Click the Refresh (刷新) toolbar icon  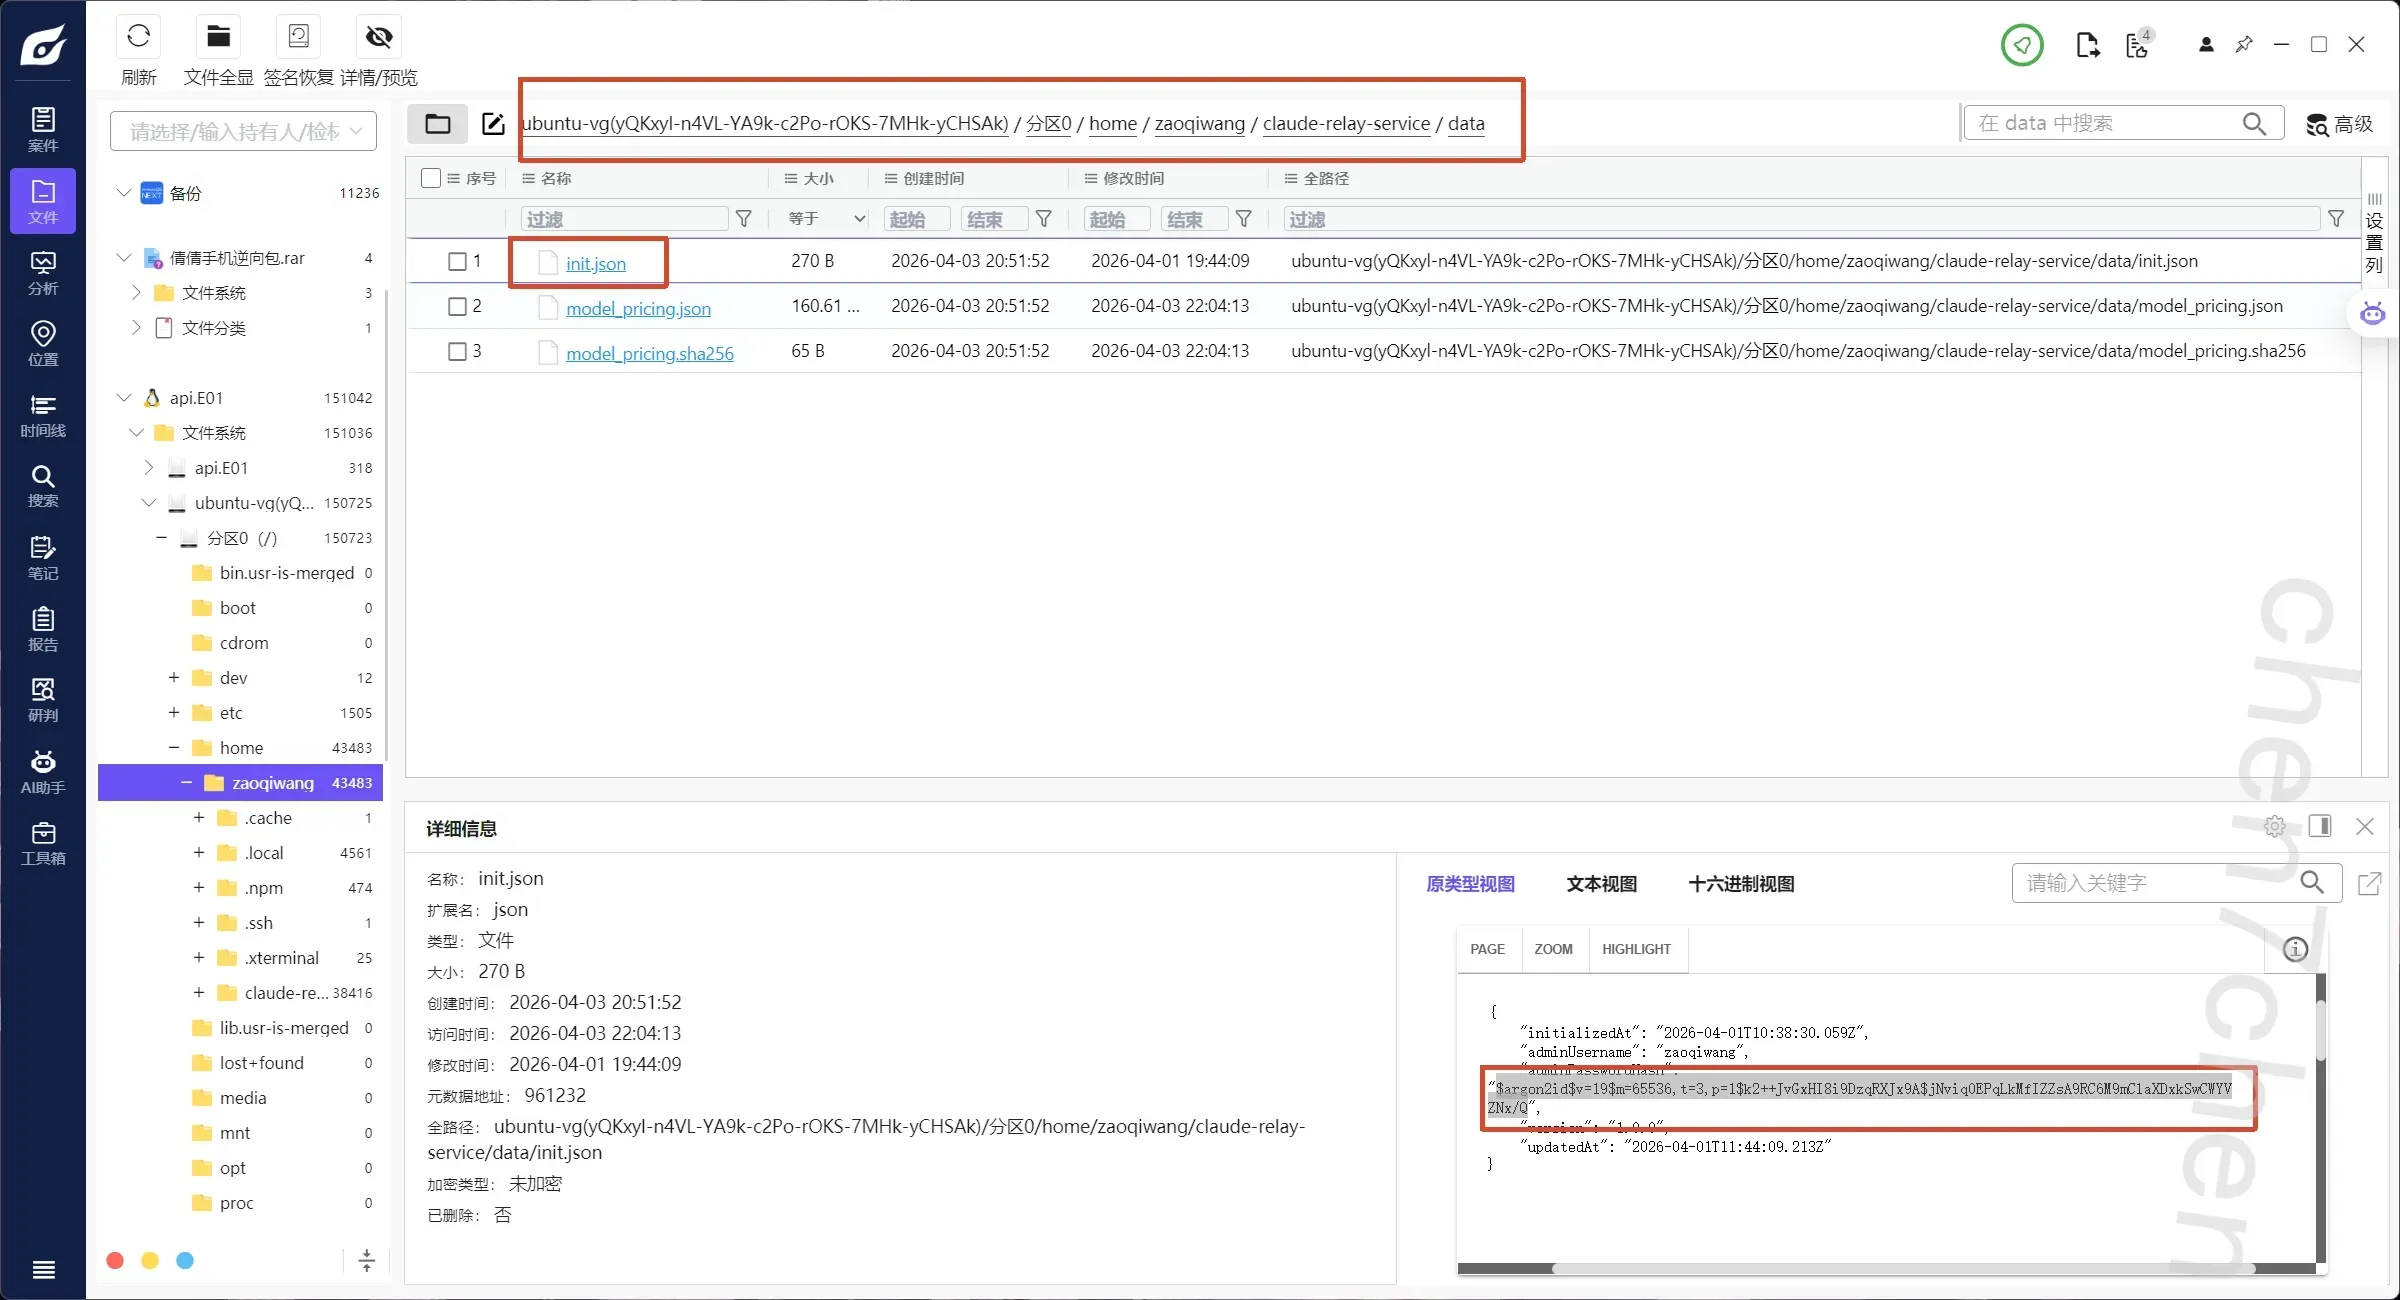[x=138, y=38]
